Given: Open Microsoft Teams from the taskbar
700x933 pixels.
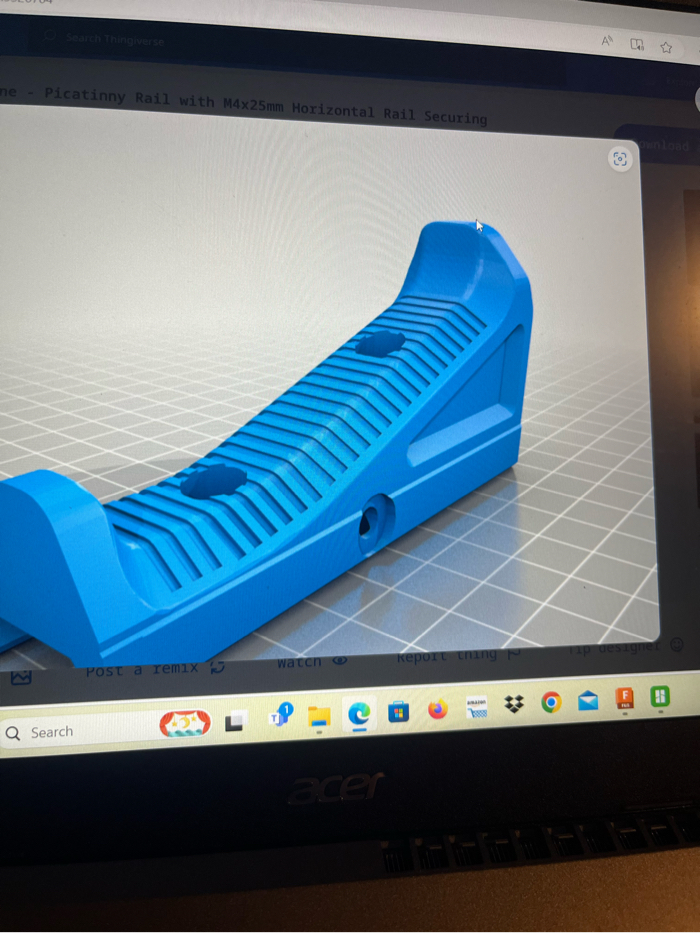Looking at the screenshot, I should click(x=280, y=717).
